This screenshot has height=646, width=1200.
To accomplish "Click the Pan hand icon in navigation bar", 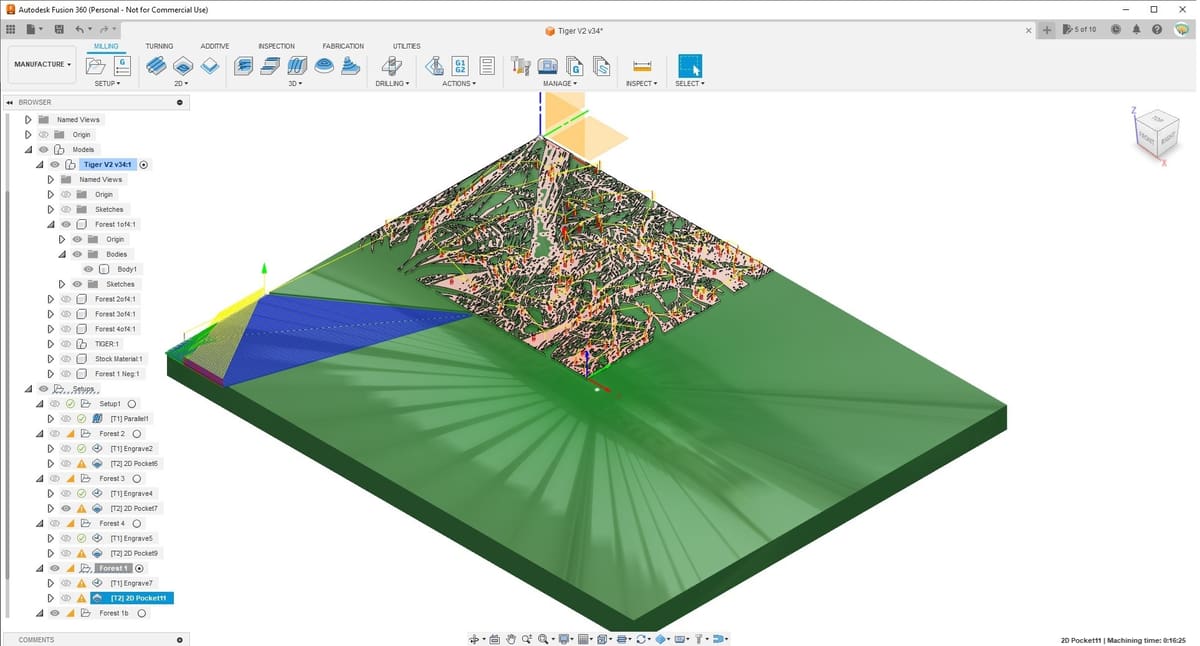I will coord(511,639).
